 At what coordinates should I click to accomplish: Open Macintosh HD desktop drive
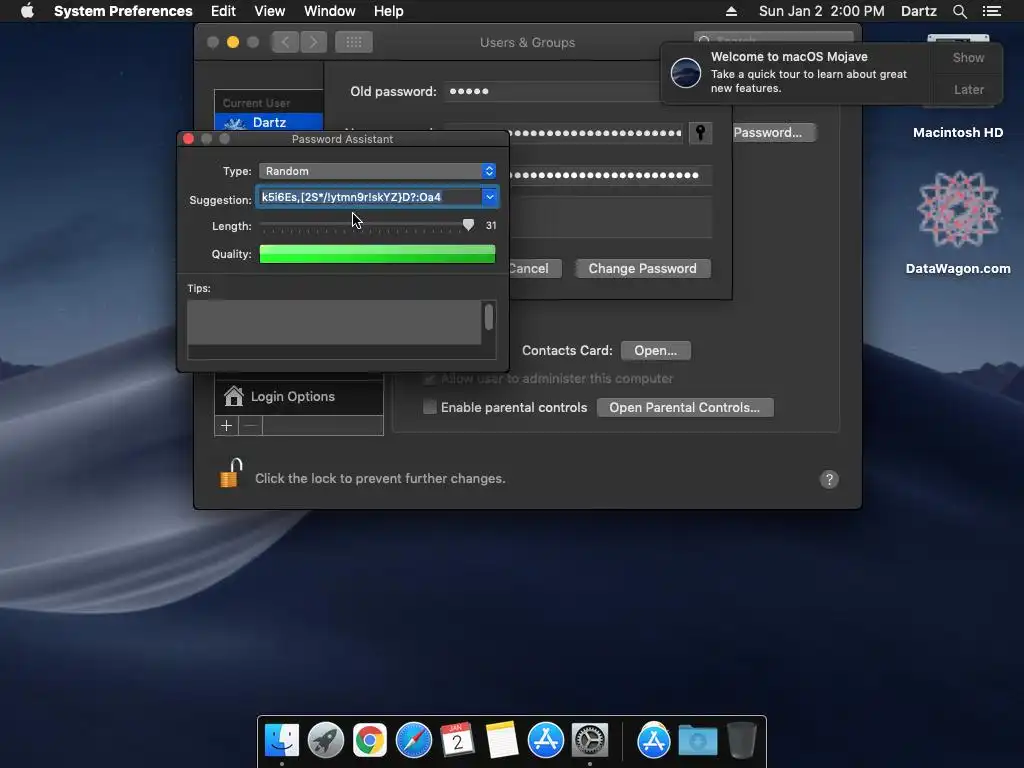coord(958,132)
